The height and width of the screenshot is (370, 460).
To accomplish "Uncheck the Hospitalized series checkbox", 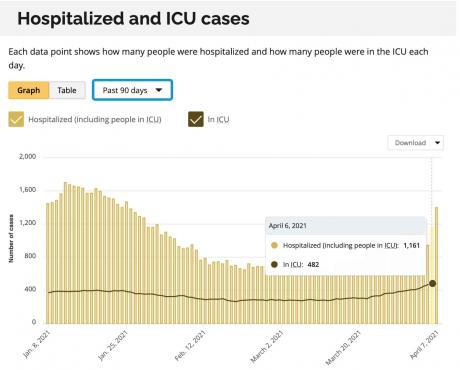I will click(16, 119).
